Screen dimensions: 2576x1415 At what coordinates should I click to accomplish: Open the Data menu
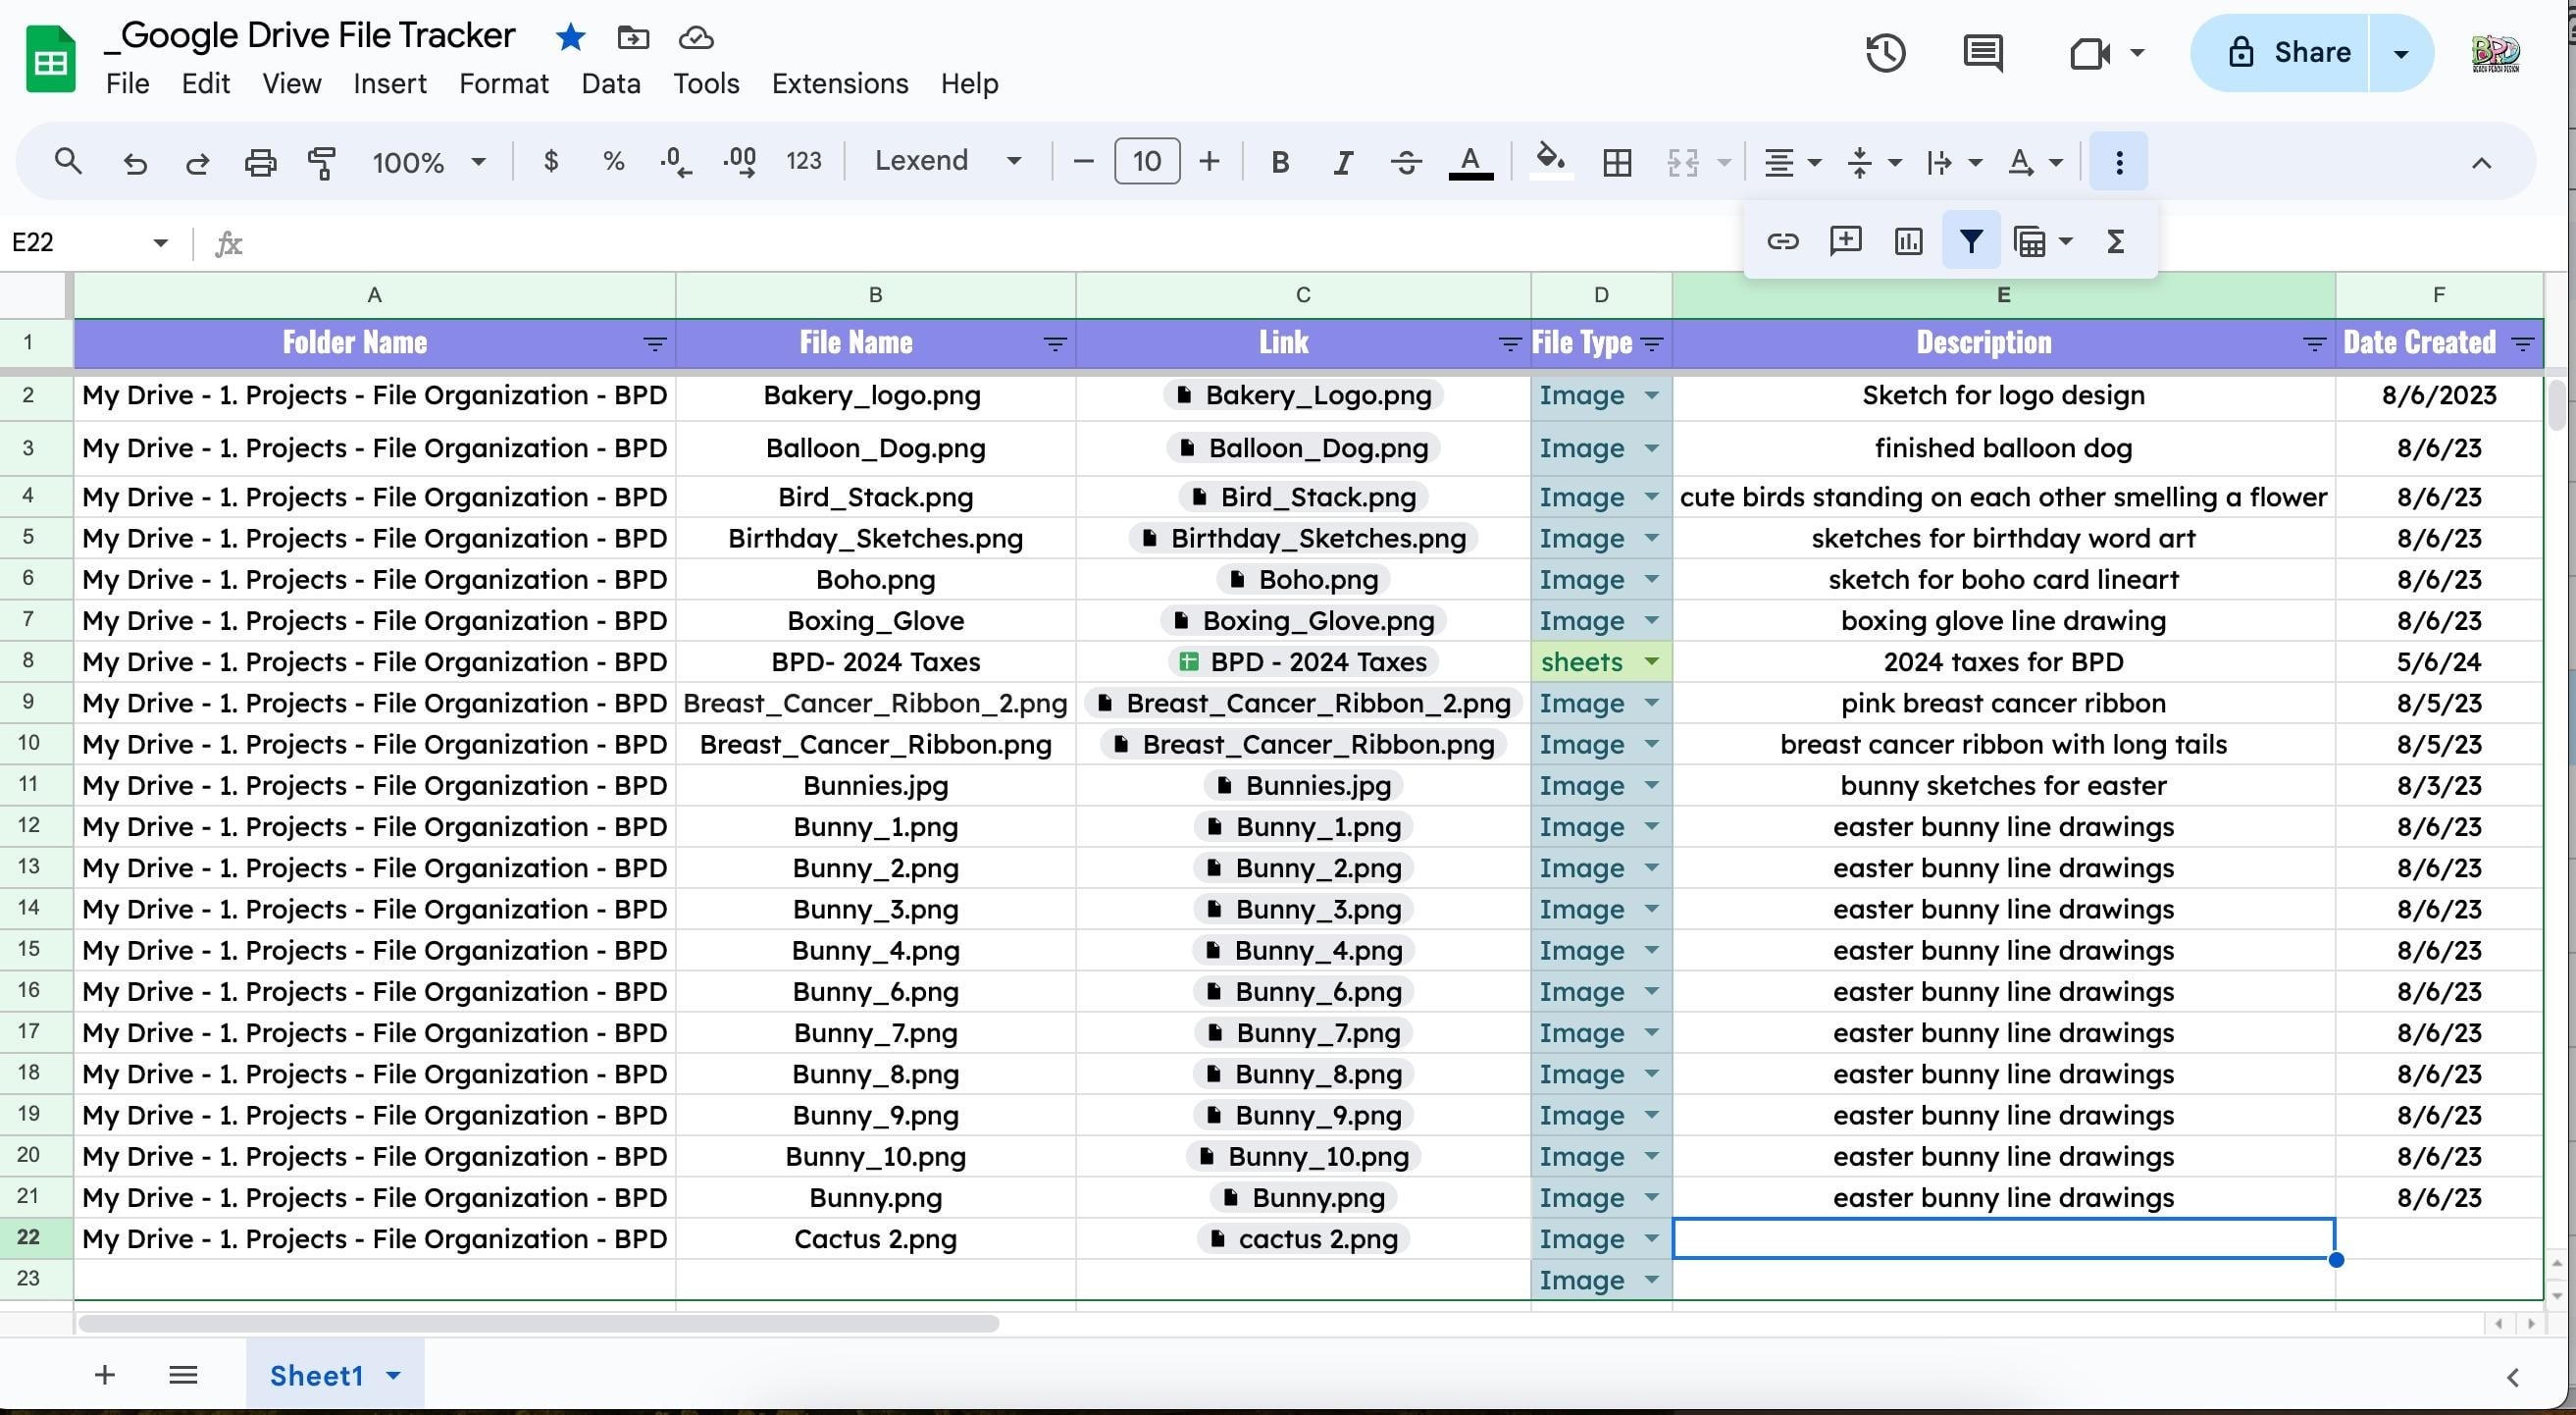click(x=611, y=83)
